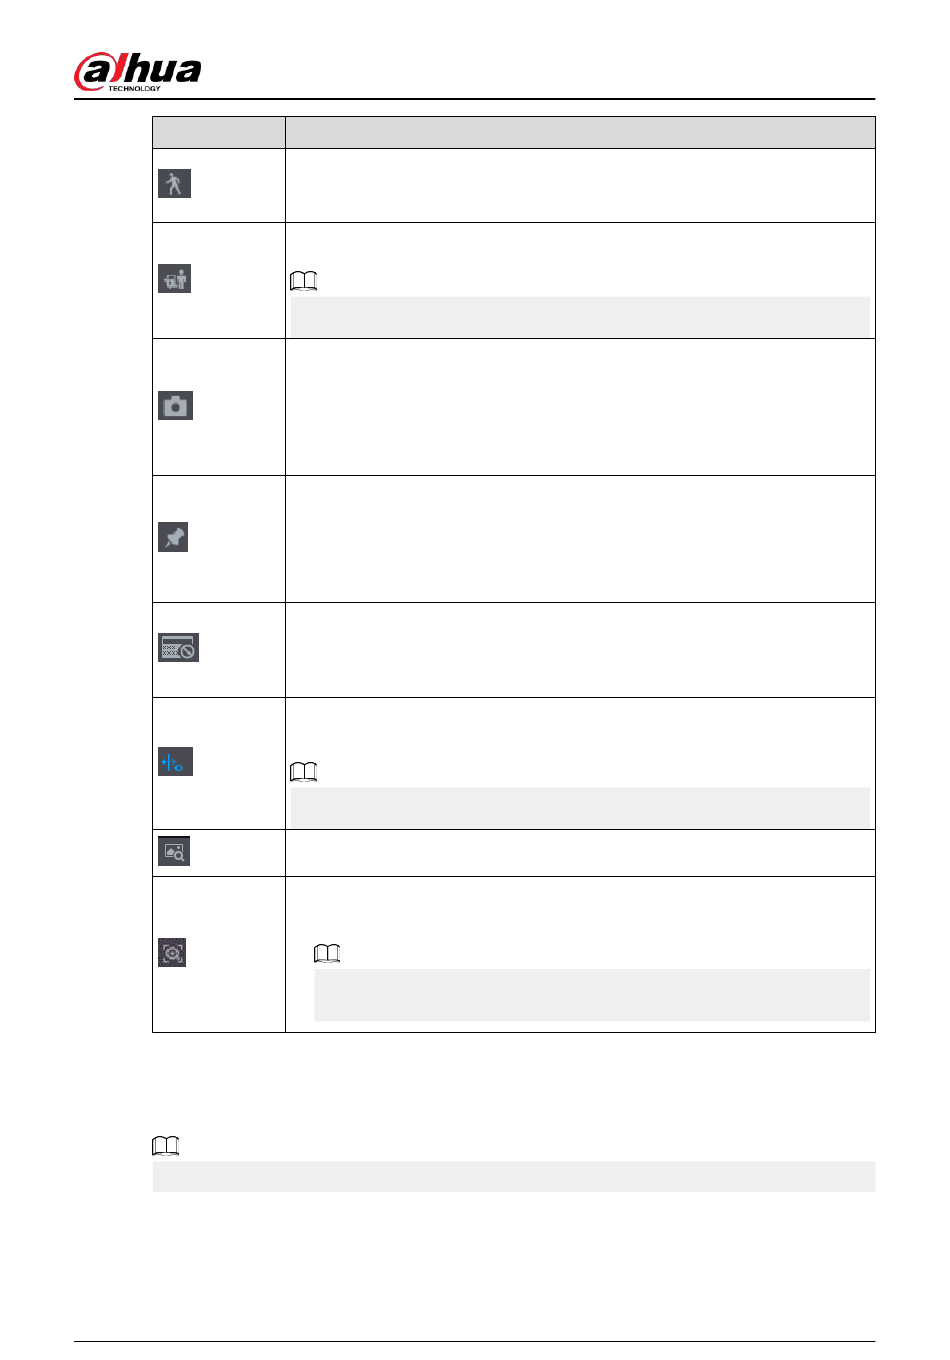This screenshot has height=1360, width=950.
Task: Click note book icon beside person-vehicle row
Action: (303, 281)
